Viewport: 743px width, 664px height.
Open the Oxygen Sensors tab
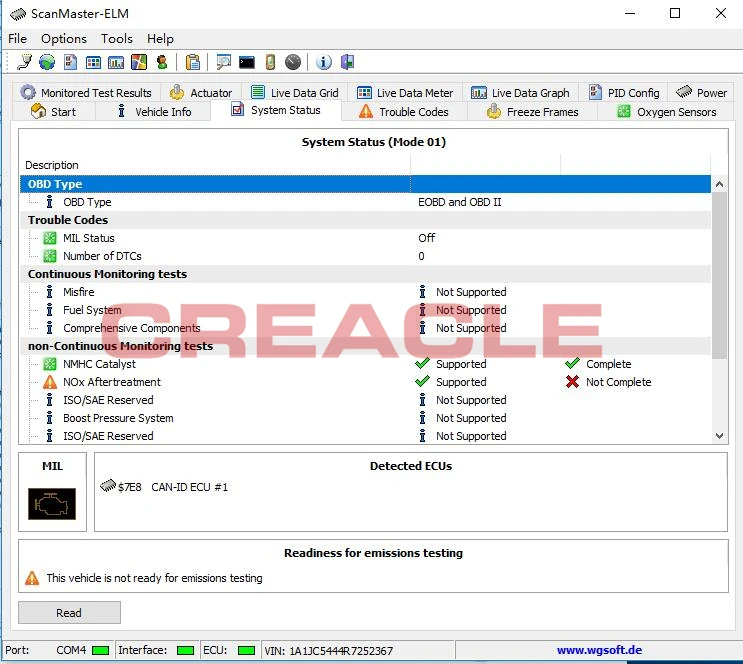(x=666, y=112)
